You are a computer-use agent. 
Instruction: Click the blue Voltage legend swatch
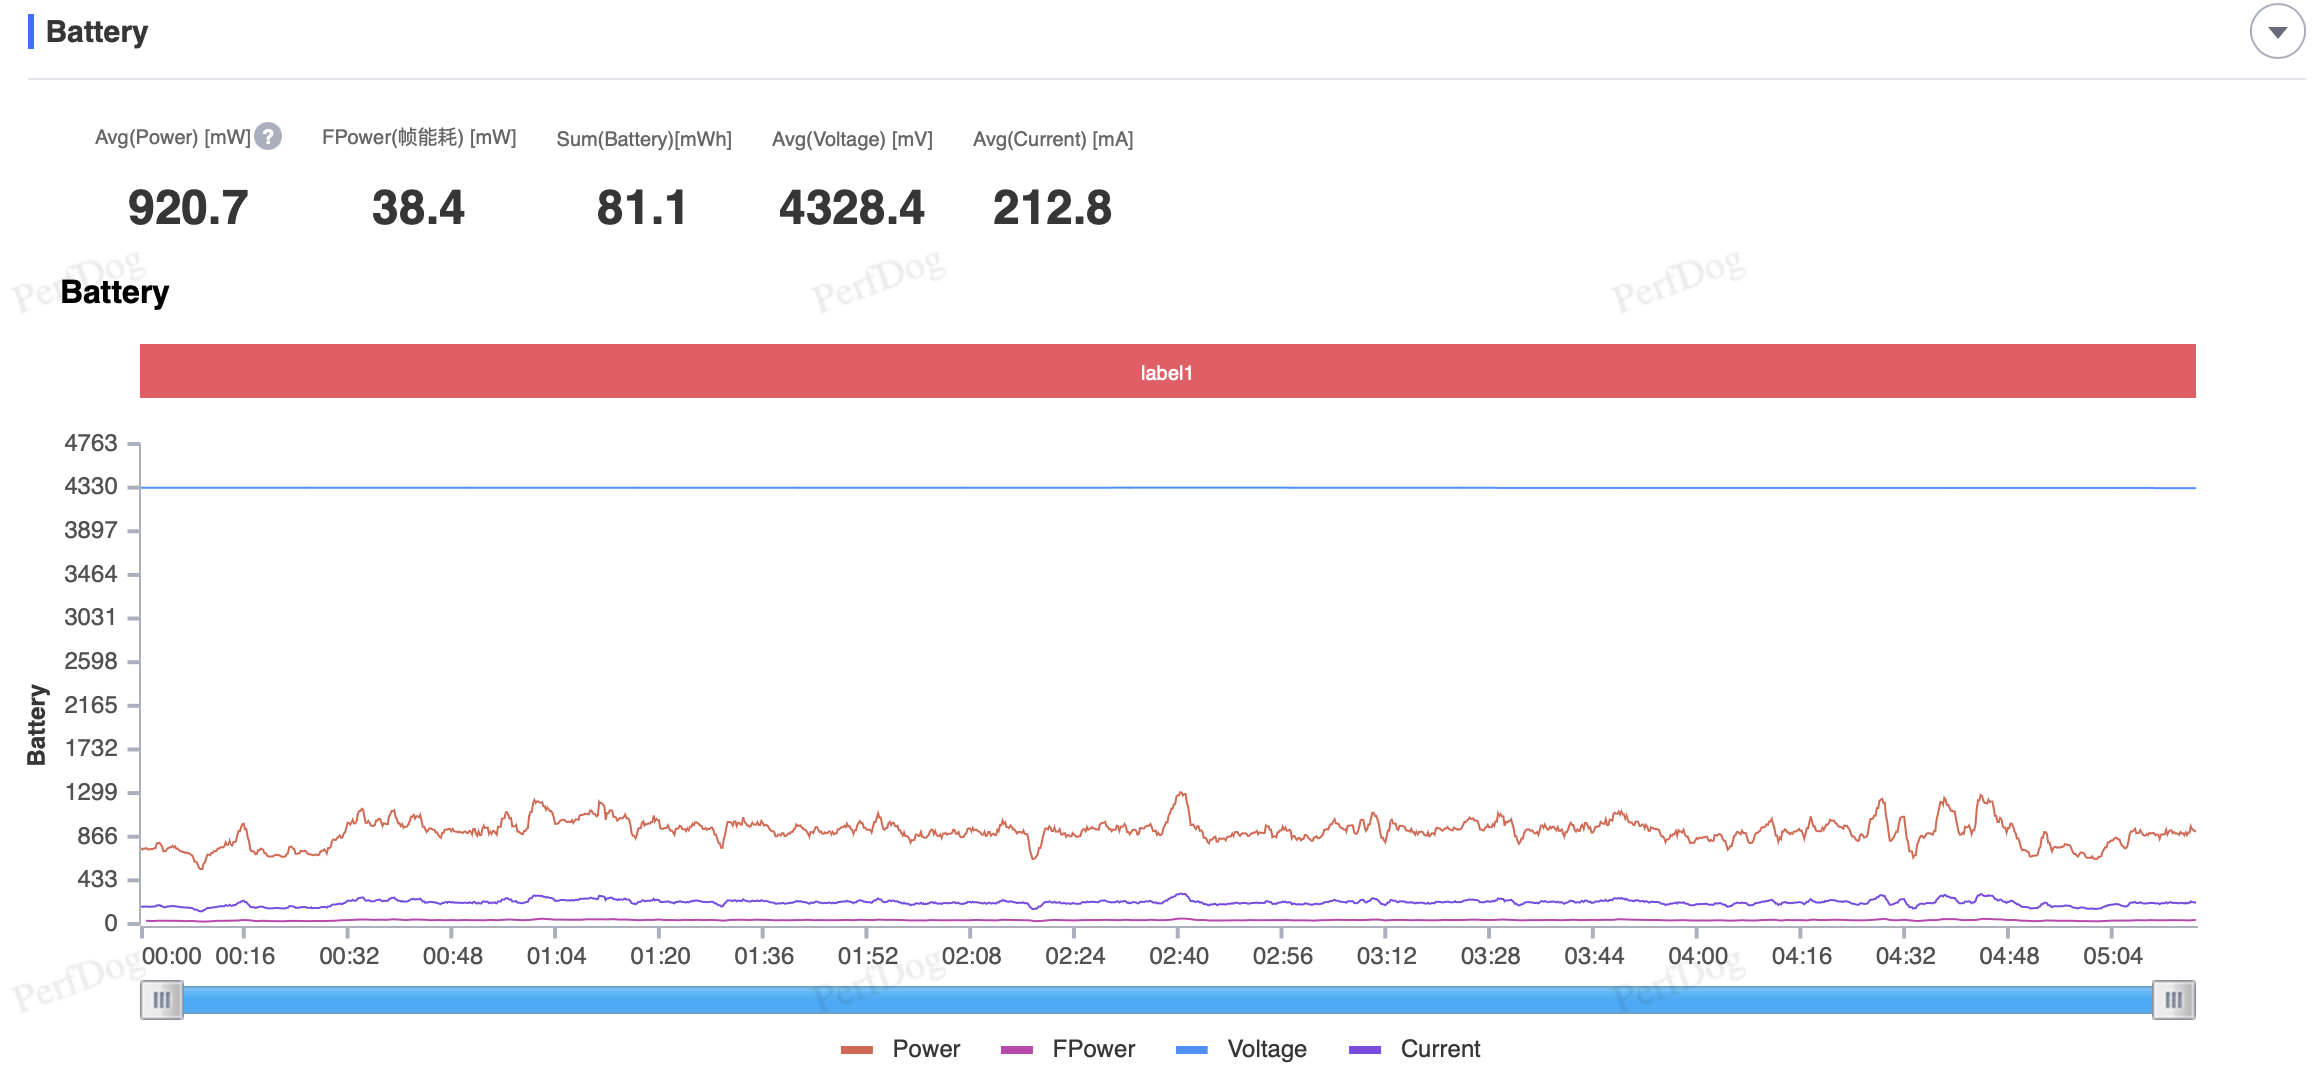tap(1192, 1050)
